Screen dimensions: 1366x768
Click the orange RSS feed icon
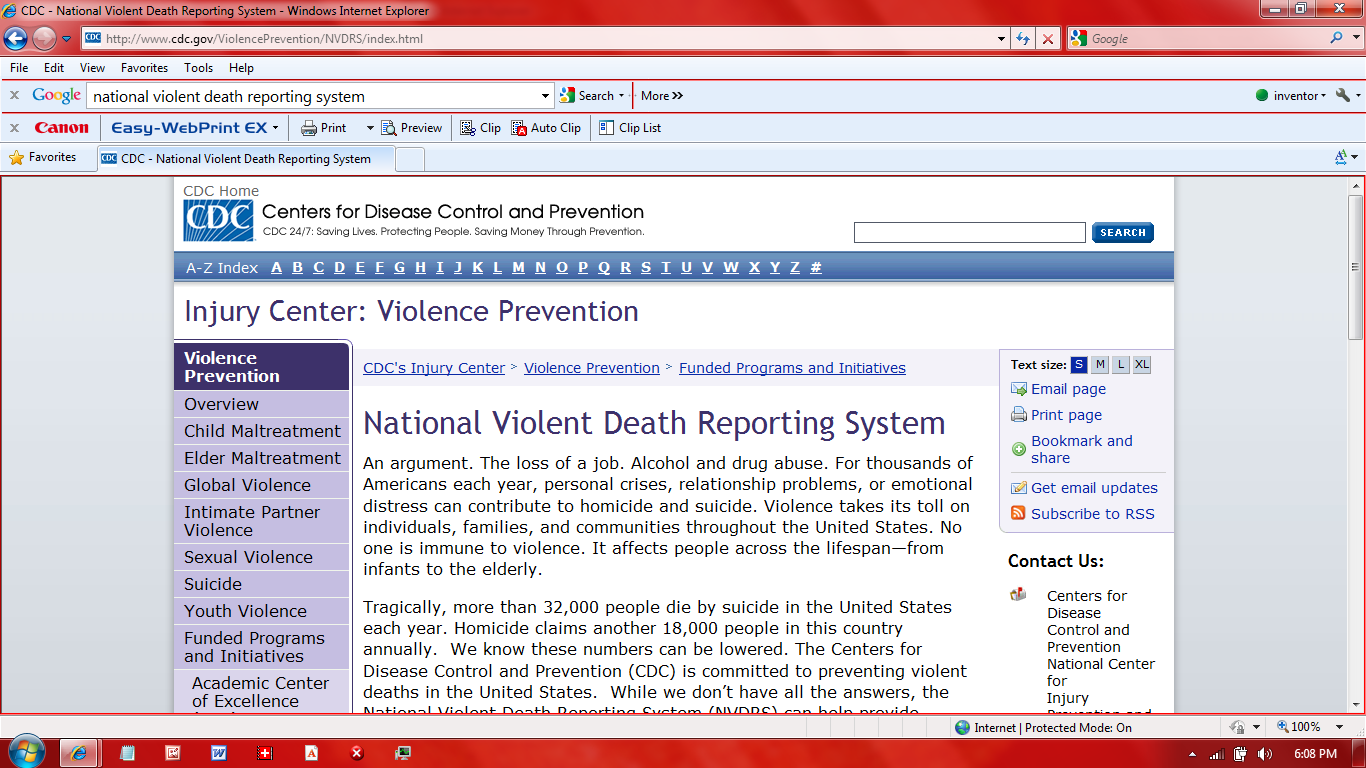[x=1018, y=513]
